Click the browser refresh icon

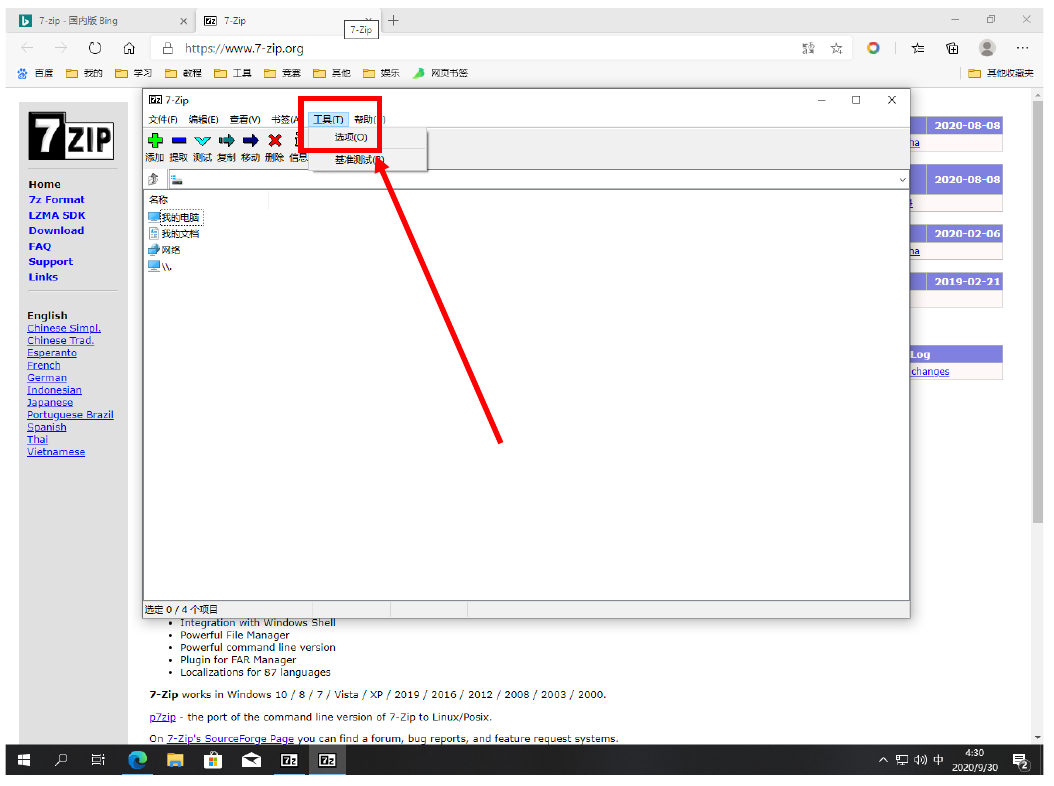[x=95, y=48]
